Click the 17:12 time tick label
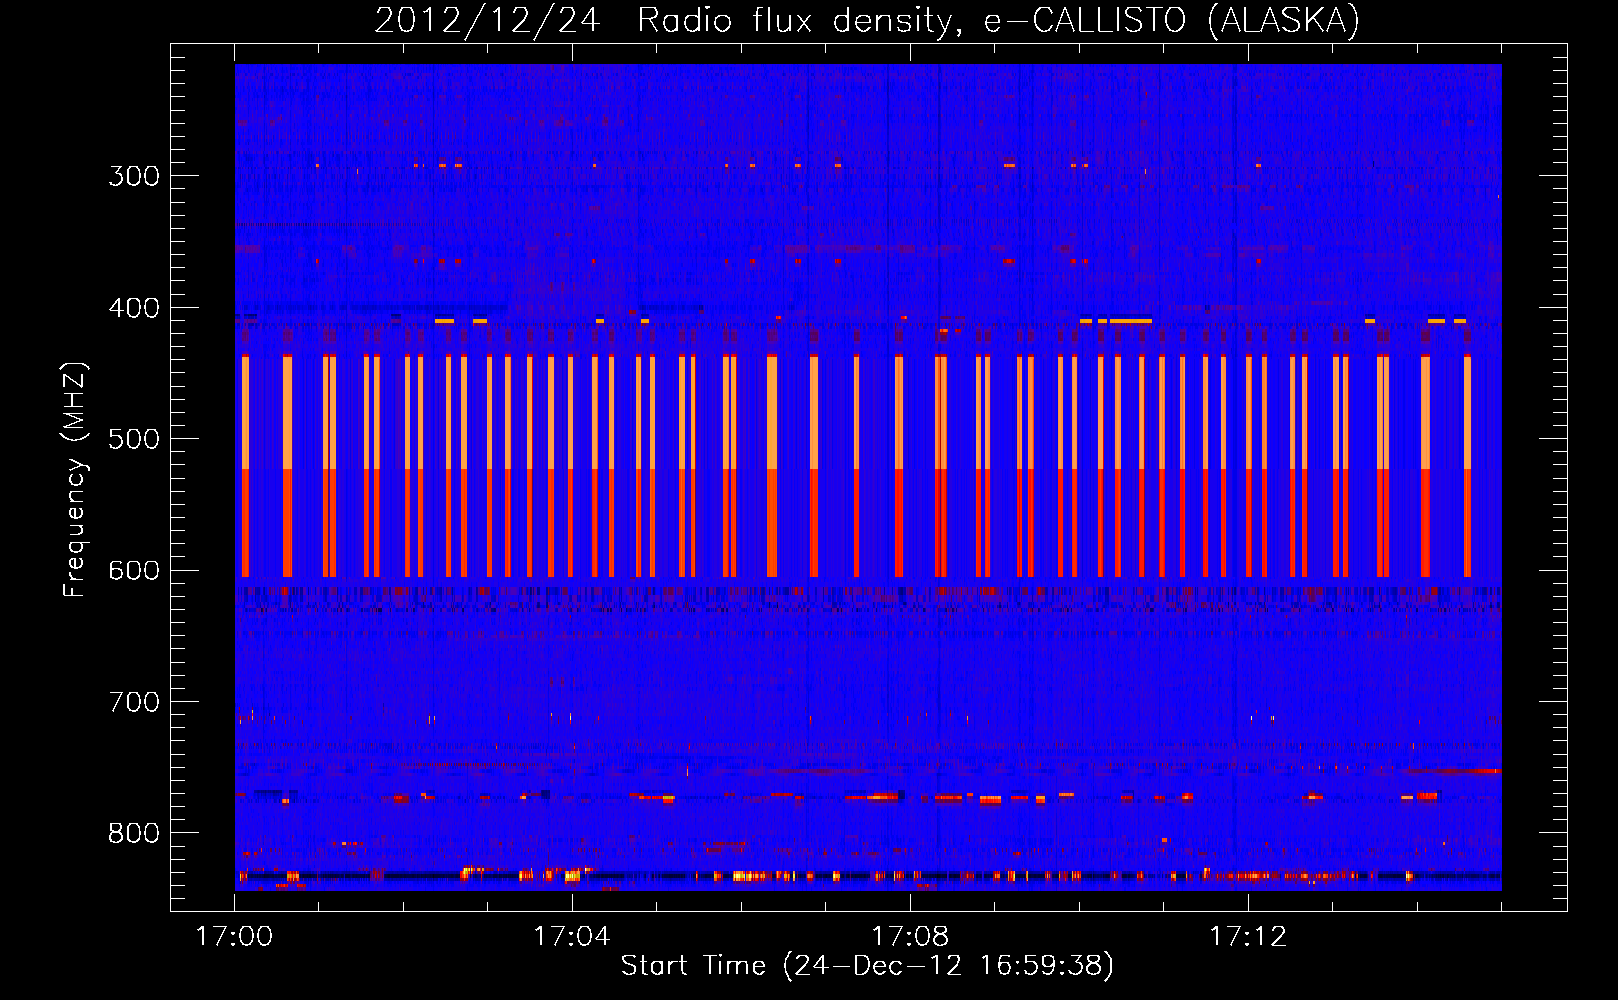The height and width of the screenshot is (1000, 1618). point(1248,936)
